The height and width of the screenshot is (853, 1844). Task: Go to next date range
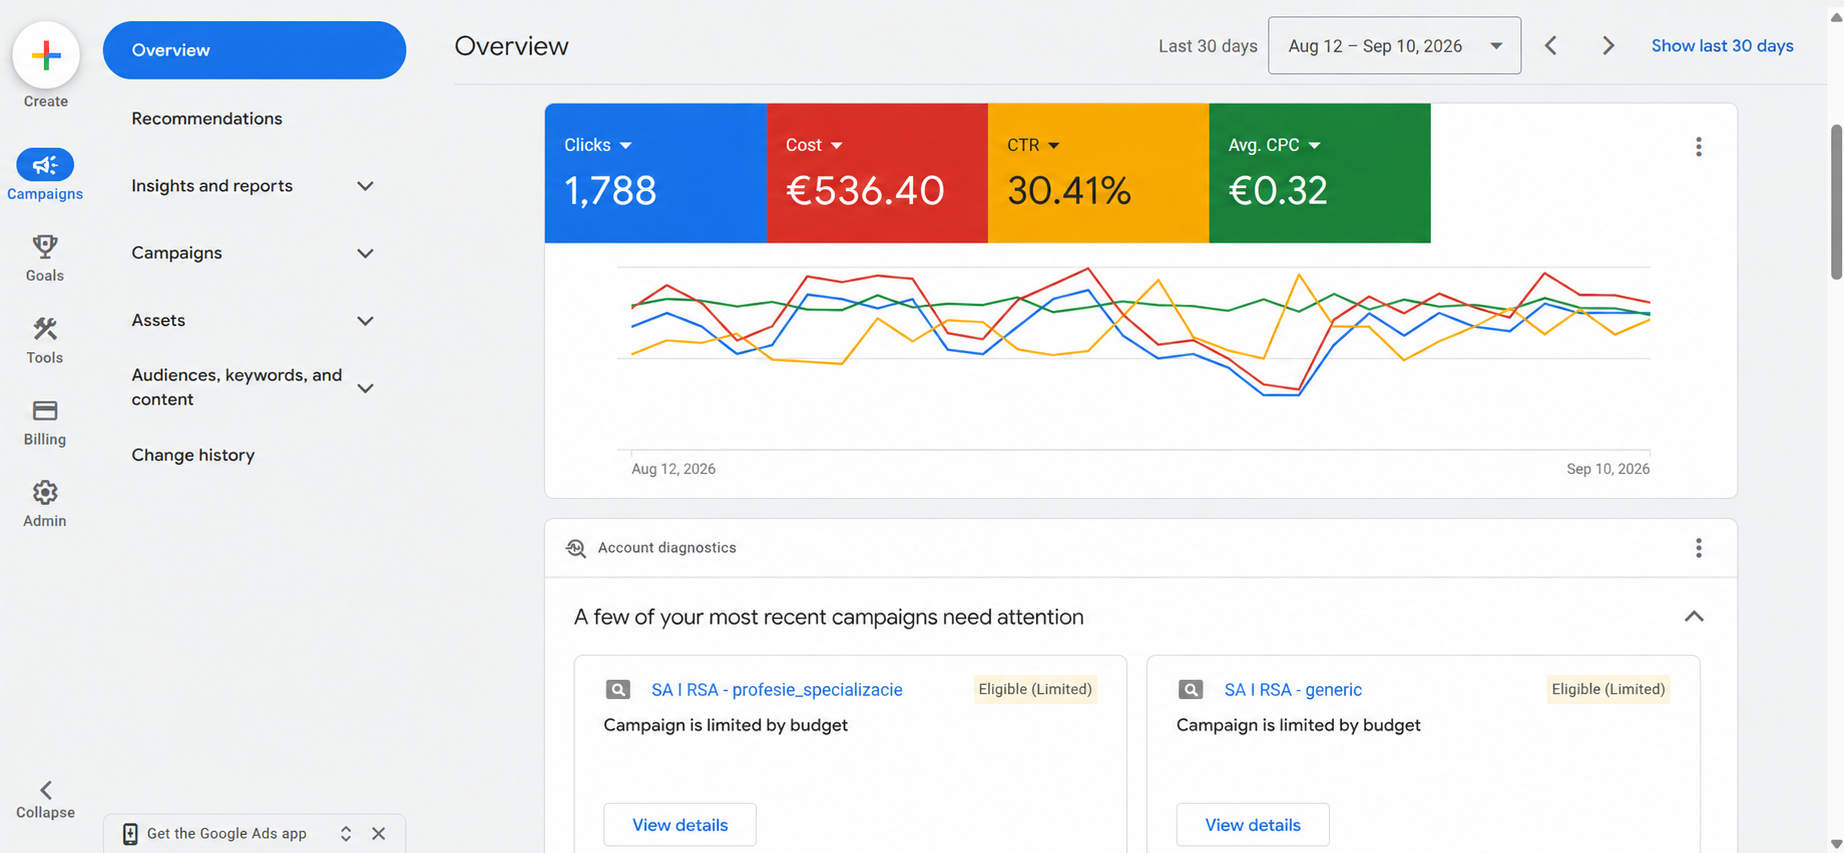coord(1608,46)
